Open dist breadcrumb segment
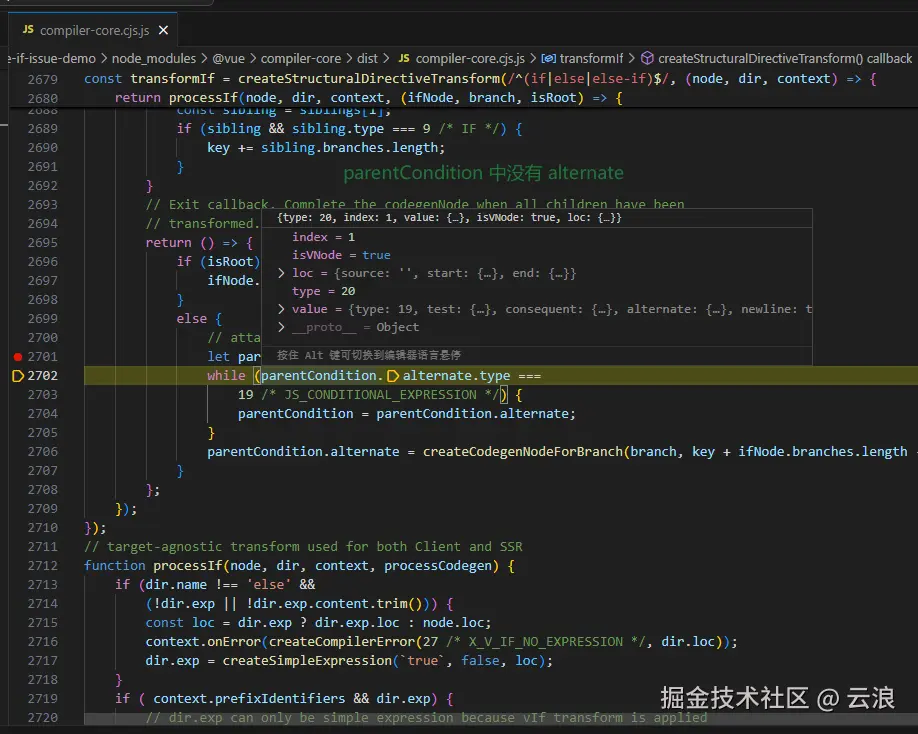 (367, 59)
